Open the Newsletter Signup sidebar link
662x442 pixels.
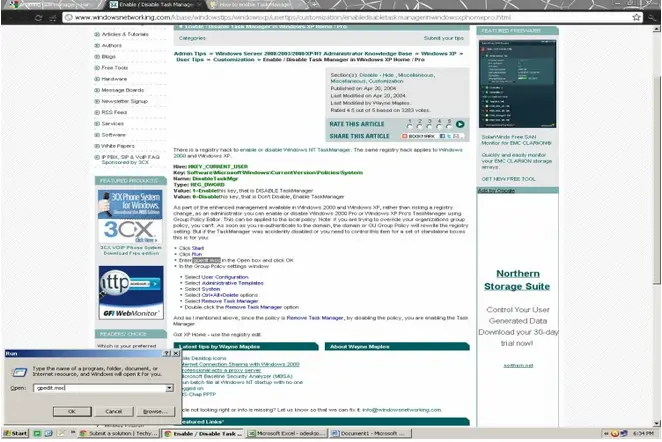[125, 101]
